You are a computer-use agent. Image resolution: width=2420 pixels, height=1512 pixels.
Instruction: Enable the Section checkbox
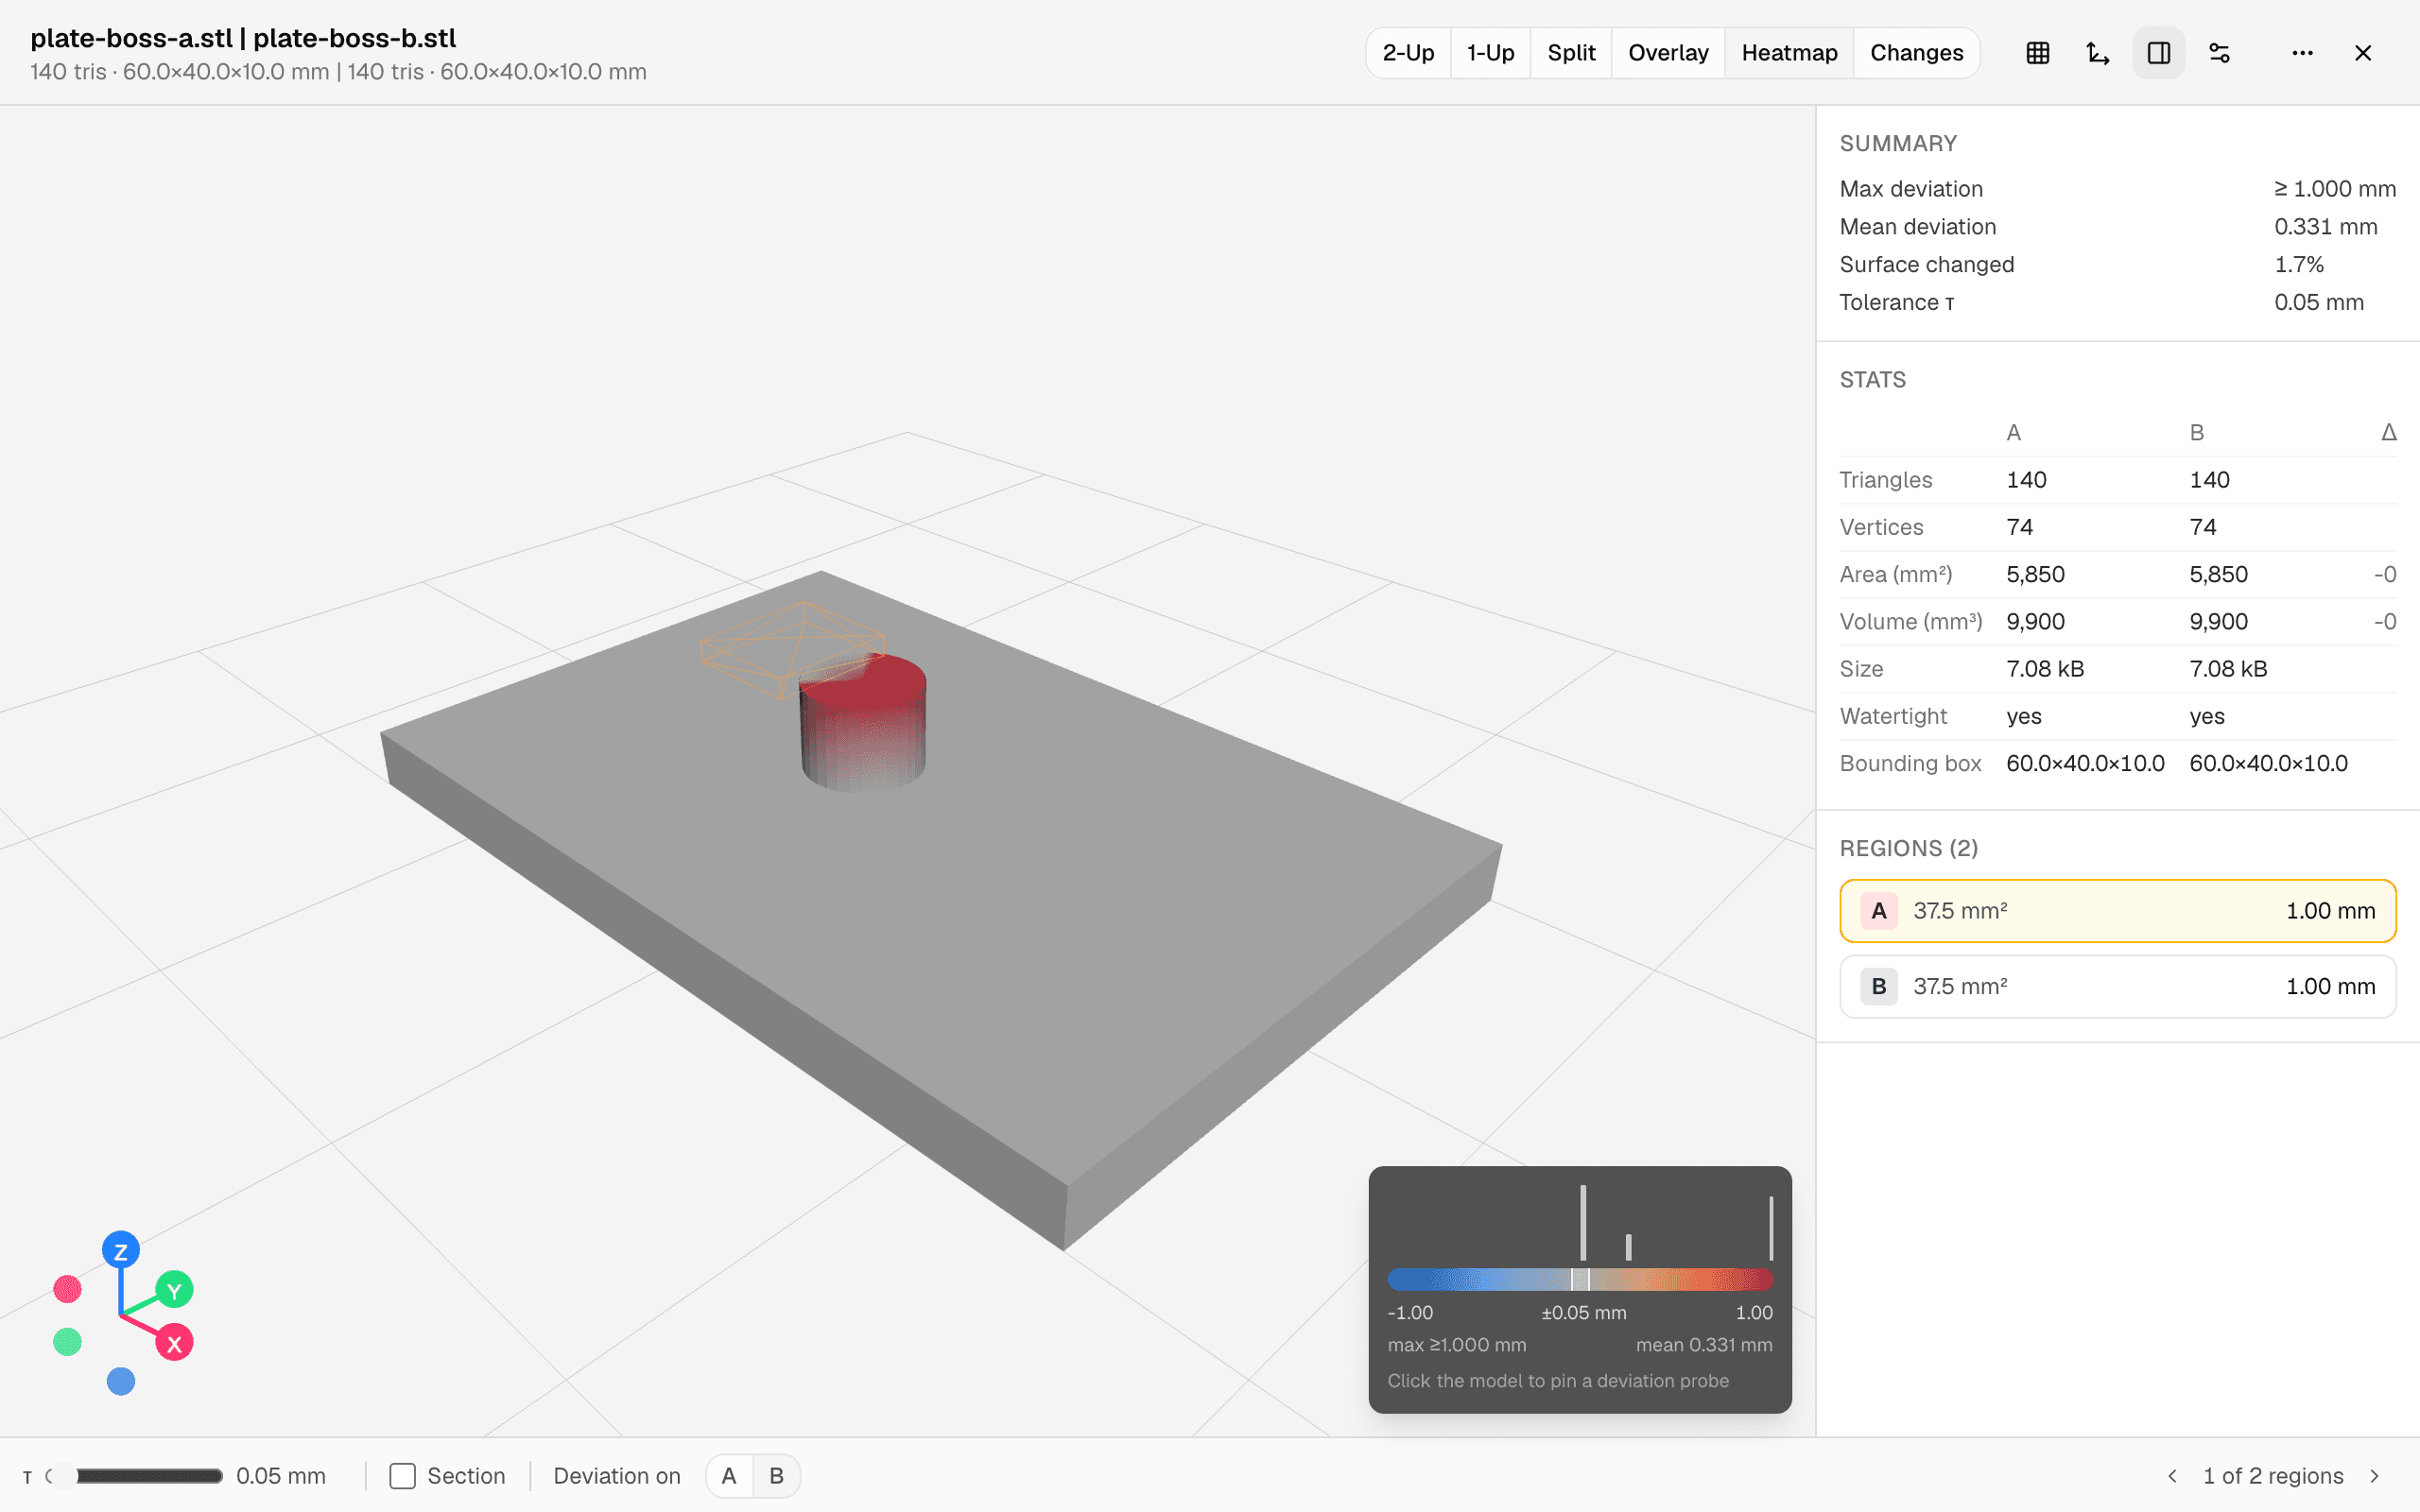click(402, 1476)
